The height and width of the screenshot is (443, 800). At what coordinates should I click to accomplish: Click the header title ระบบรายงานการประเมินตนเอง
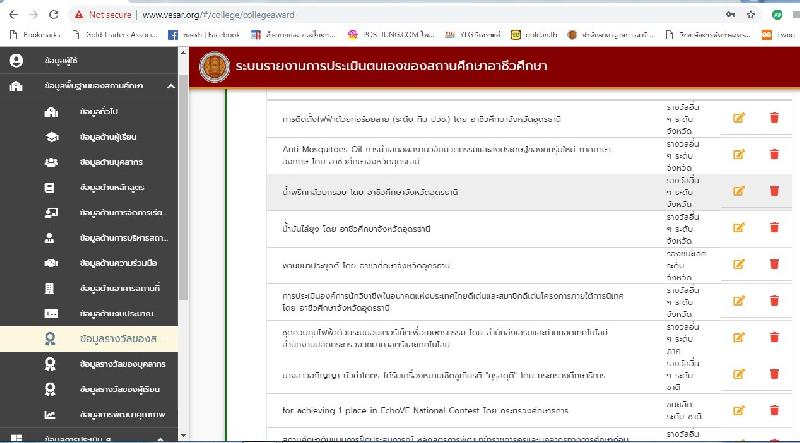pos(391,66)
